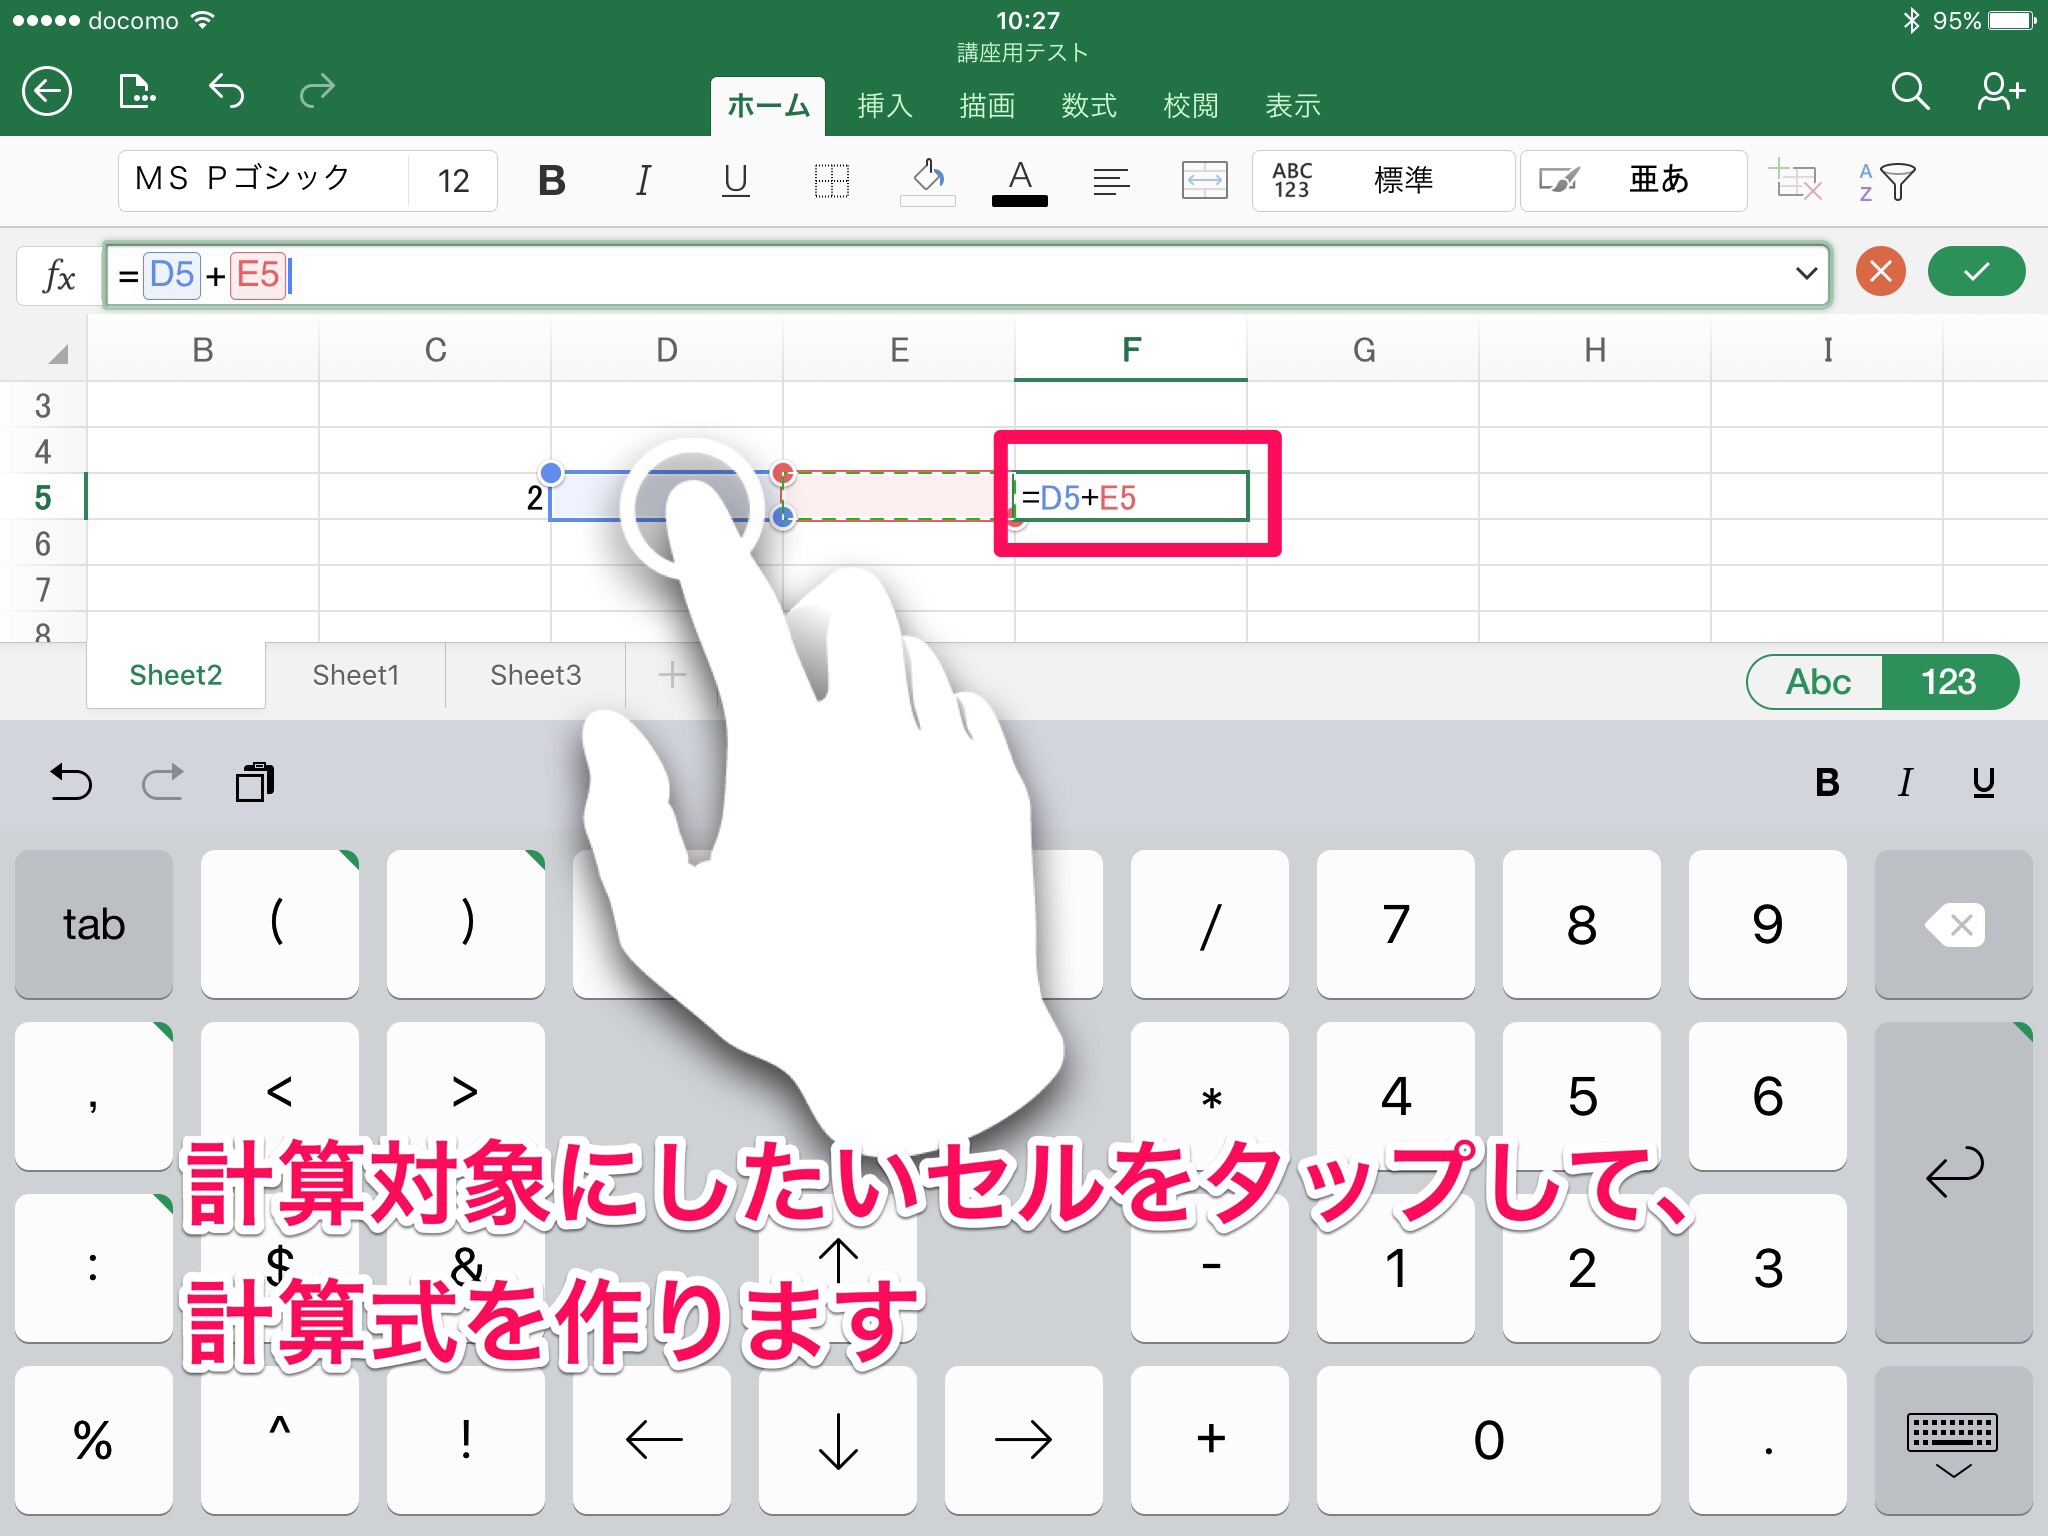2048x1536 pixels.
Task: Tap the back arrow circle icon
Action: 47,92
